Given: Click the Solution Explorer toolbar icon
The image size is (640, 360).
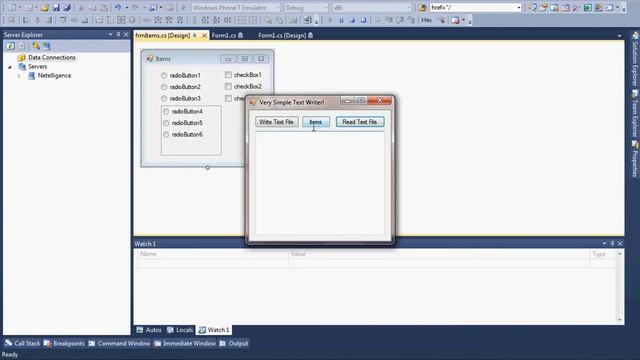Looking at the screenshot, I should coord(532,8).
